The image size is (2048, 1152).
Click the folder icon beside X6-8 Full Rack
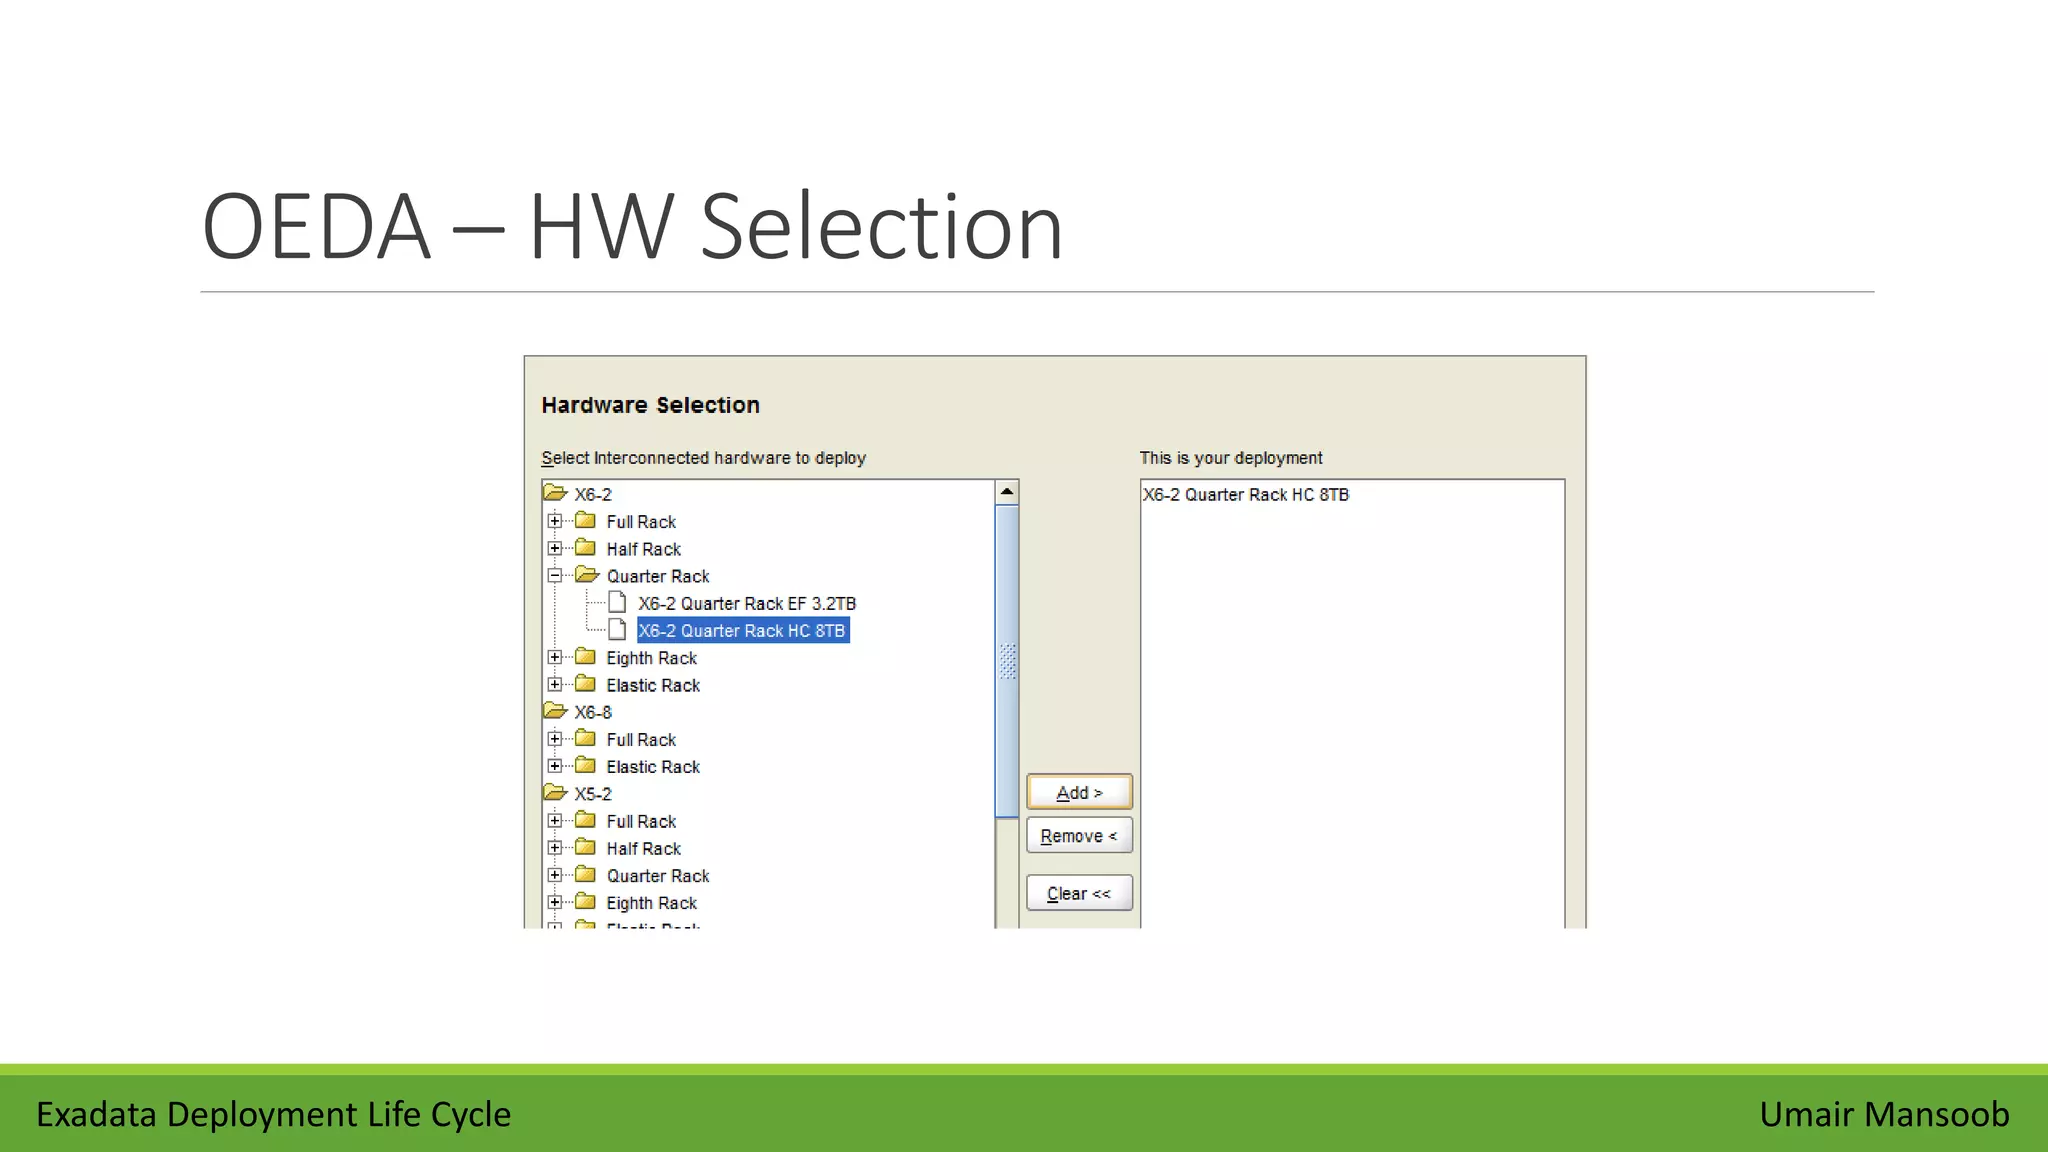pyautogui.click(x=586, y=738)
